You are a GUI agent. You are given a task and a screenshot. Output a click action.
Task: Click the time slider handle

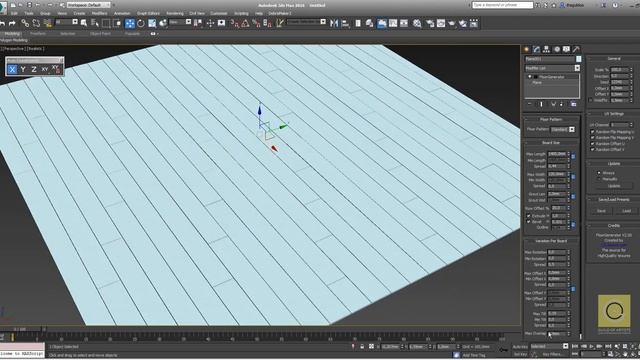tap(20, 329)
